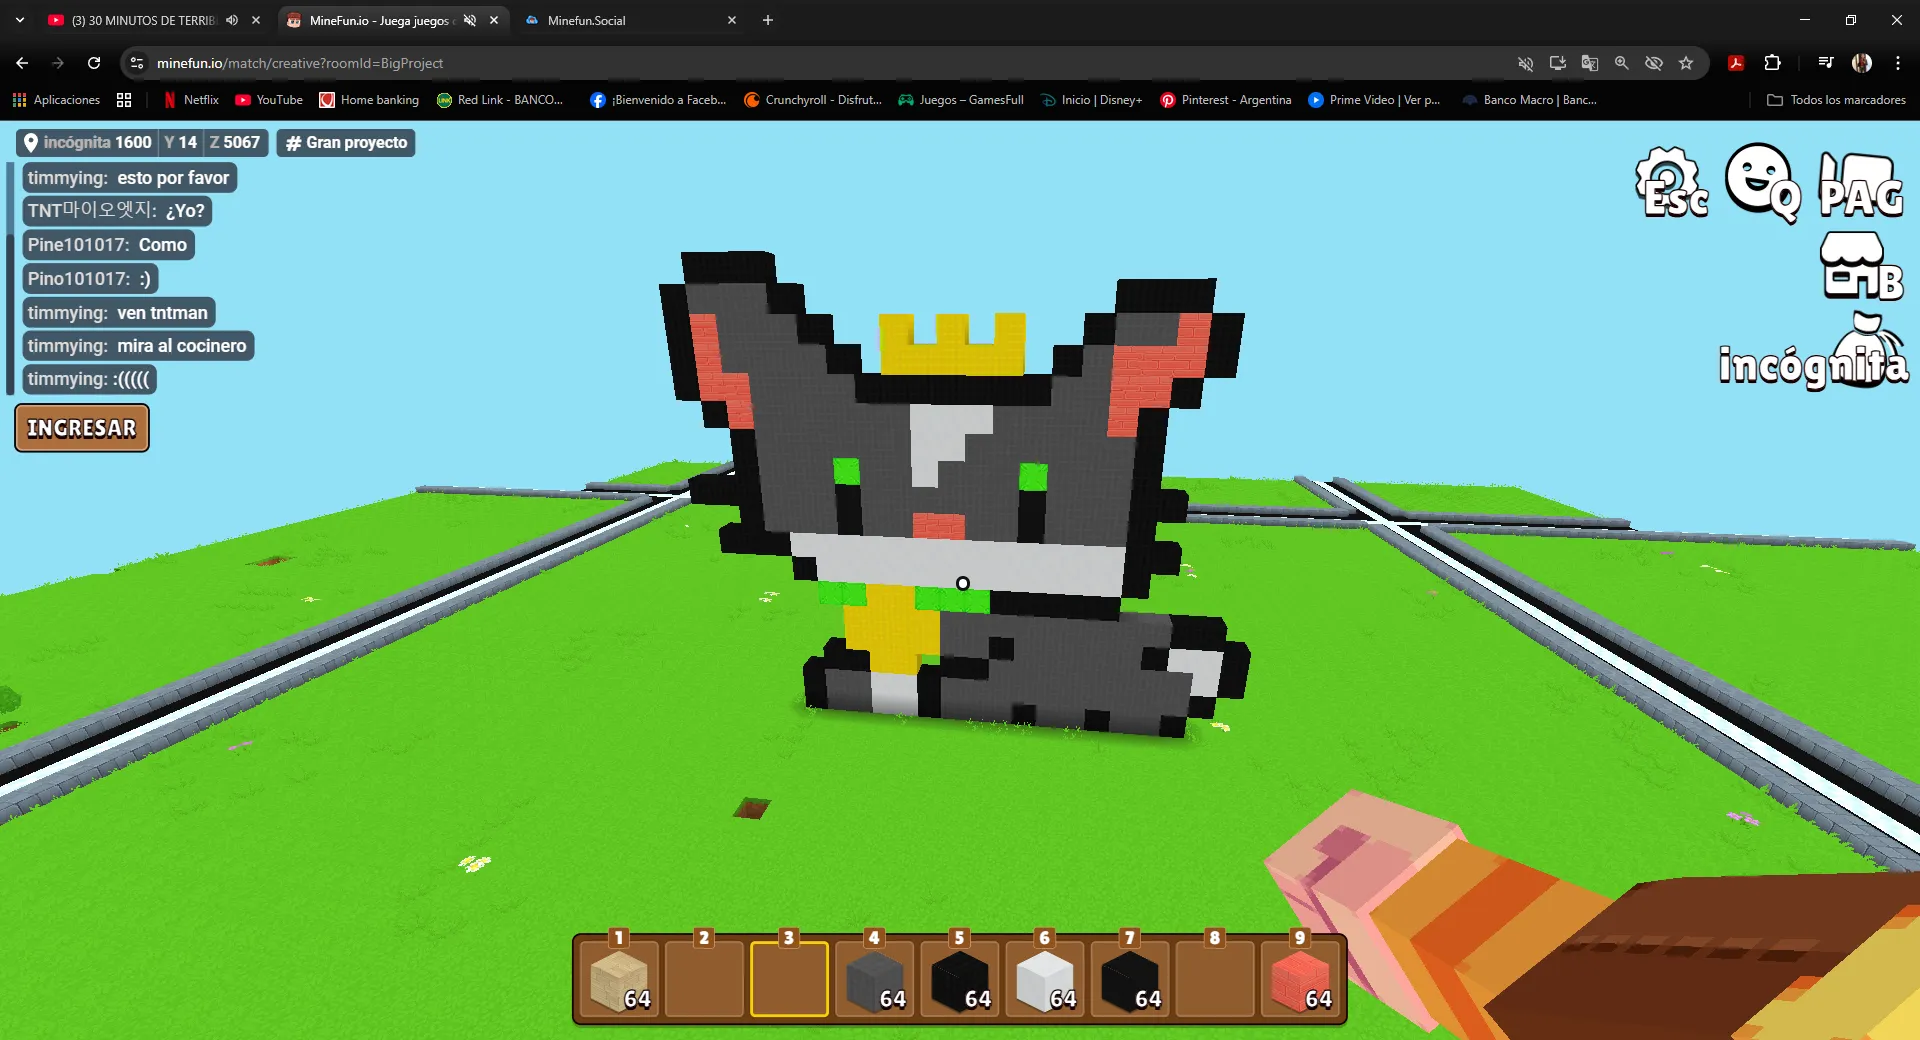Select hotbar slot 6 white block

pyautogui.click(x=1044, y=980)
